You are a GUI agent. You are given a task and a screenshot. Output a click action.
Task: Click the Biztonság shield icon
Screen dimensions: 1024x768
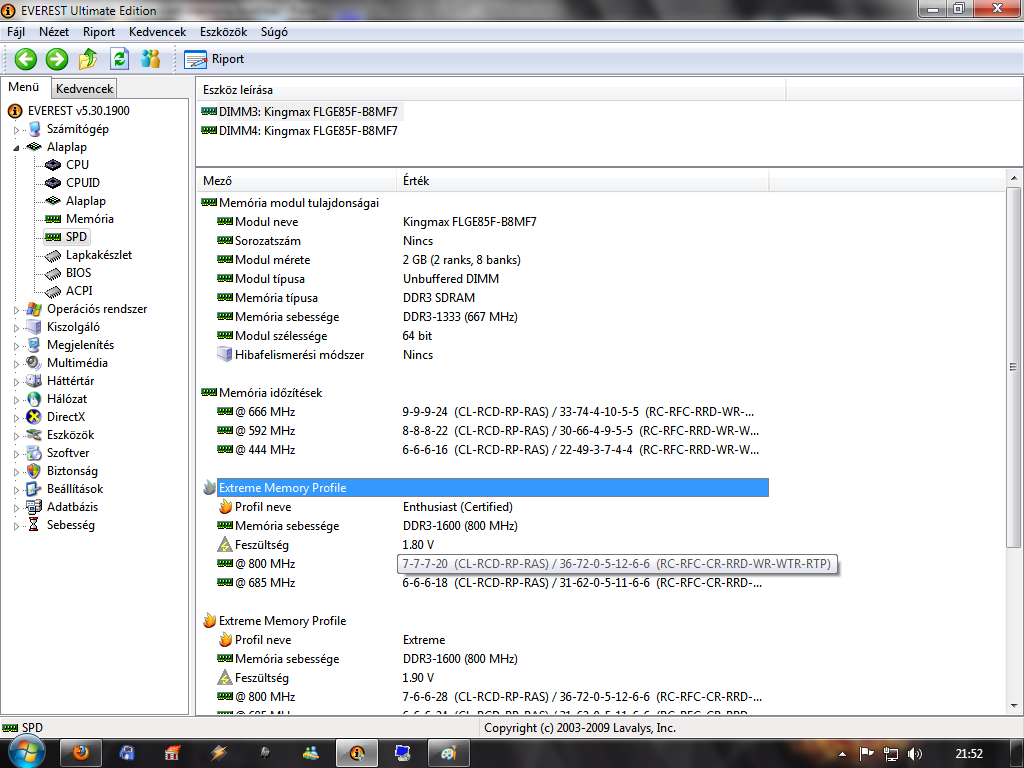tap(34, 471)
